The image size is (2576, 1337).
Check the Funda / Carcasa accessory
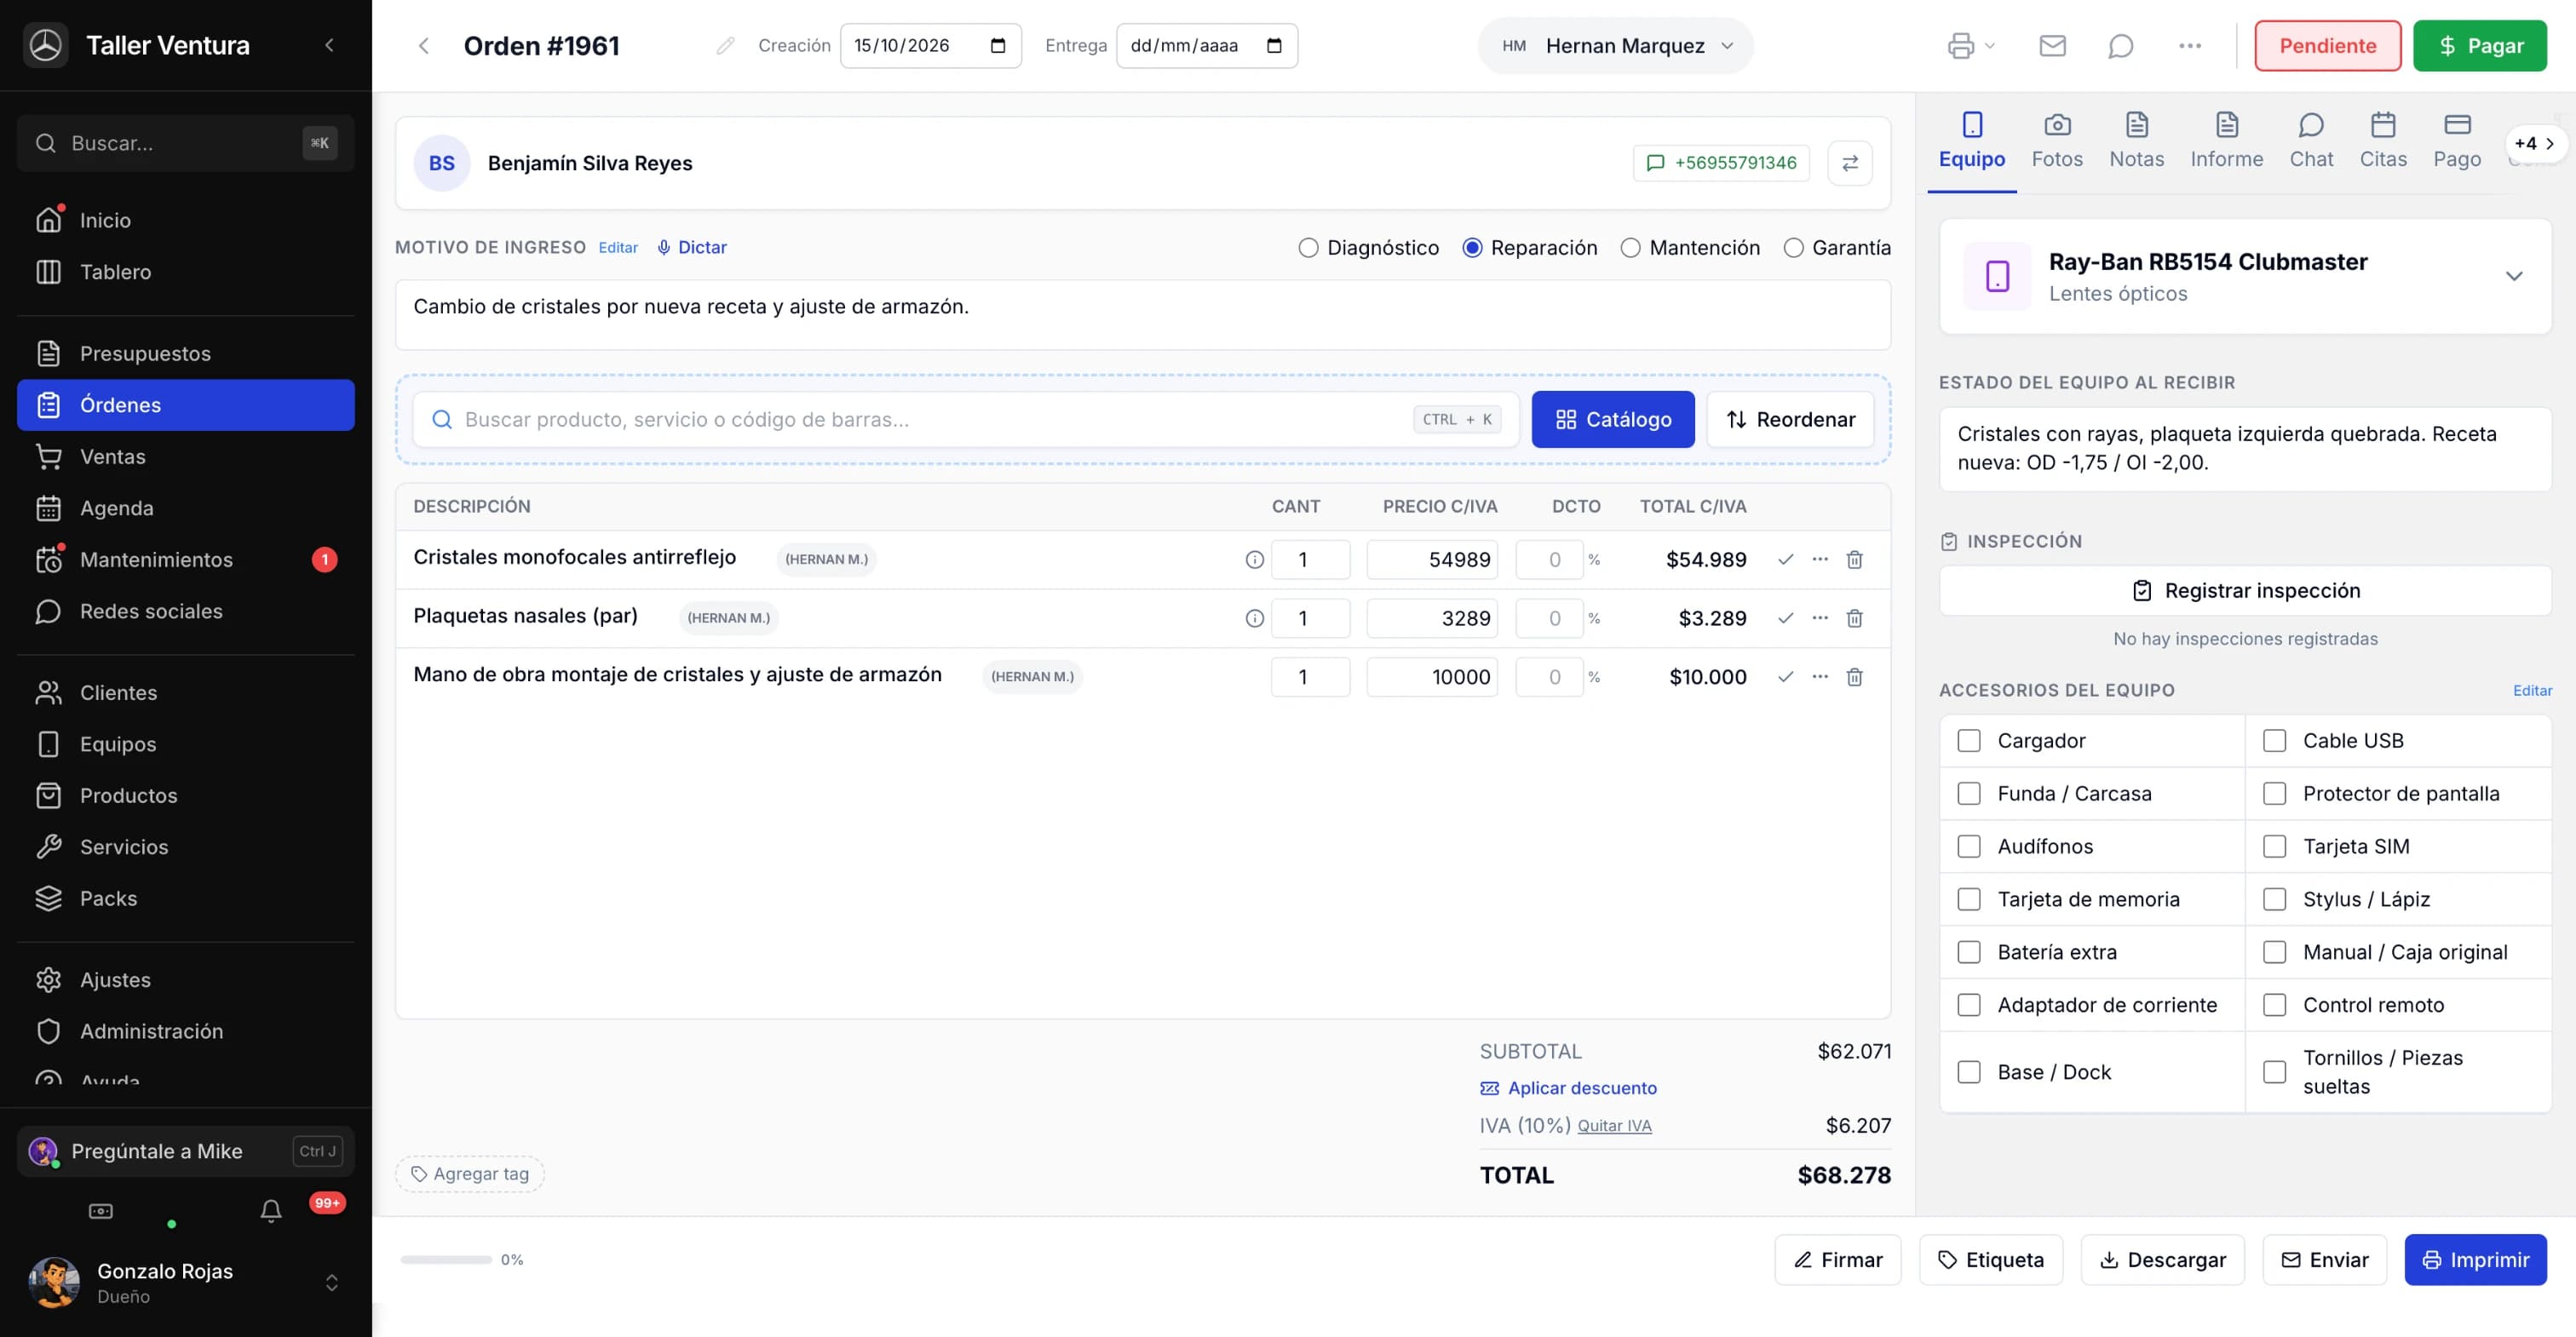1969,794
